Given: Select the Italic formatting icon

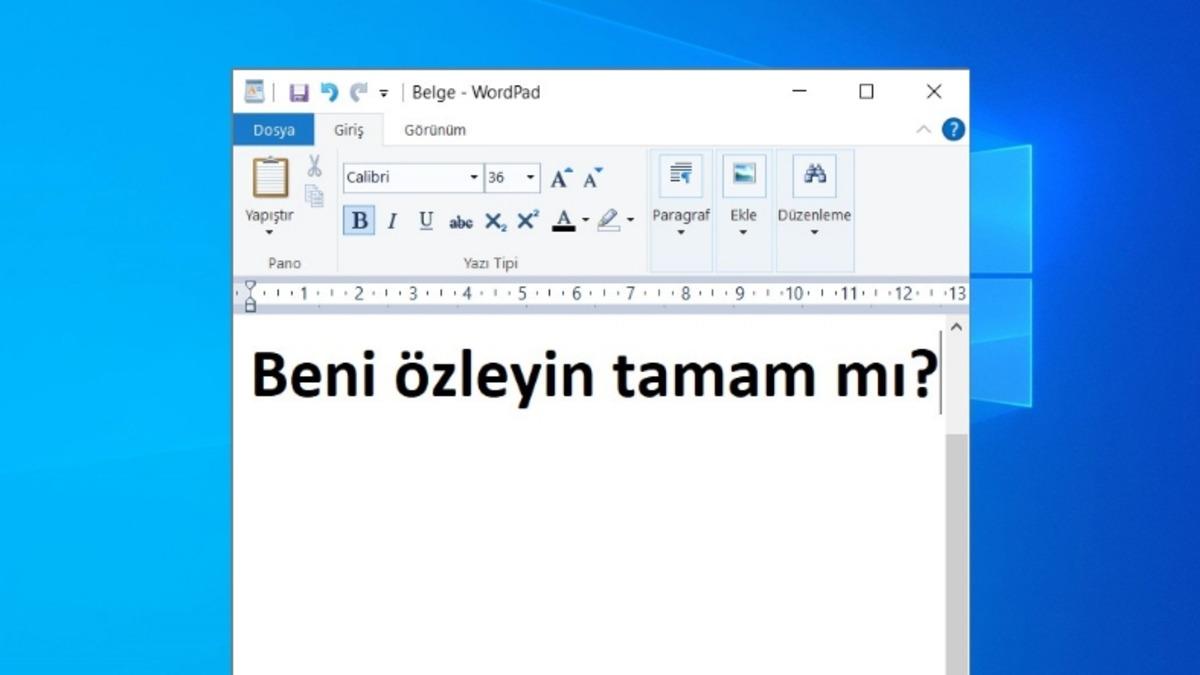Looking at the screenshot, I should coord(392,221).
